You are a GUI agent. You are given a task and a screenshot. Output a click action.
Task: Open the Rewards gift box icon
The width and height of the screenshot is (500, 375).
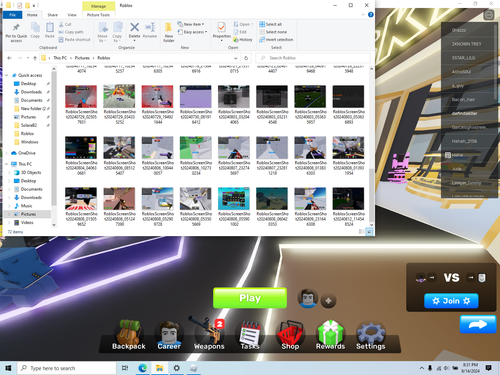click(330, 334)
